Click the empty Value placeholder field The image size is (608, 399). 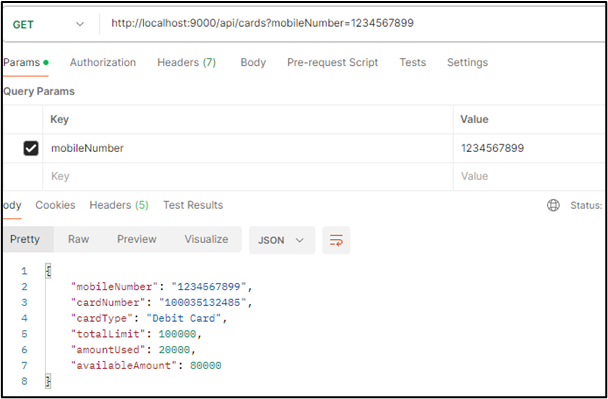pyautogui.click(x=529, y=176)
